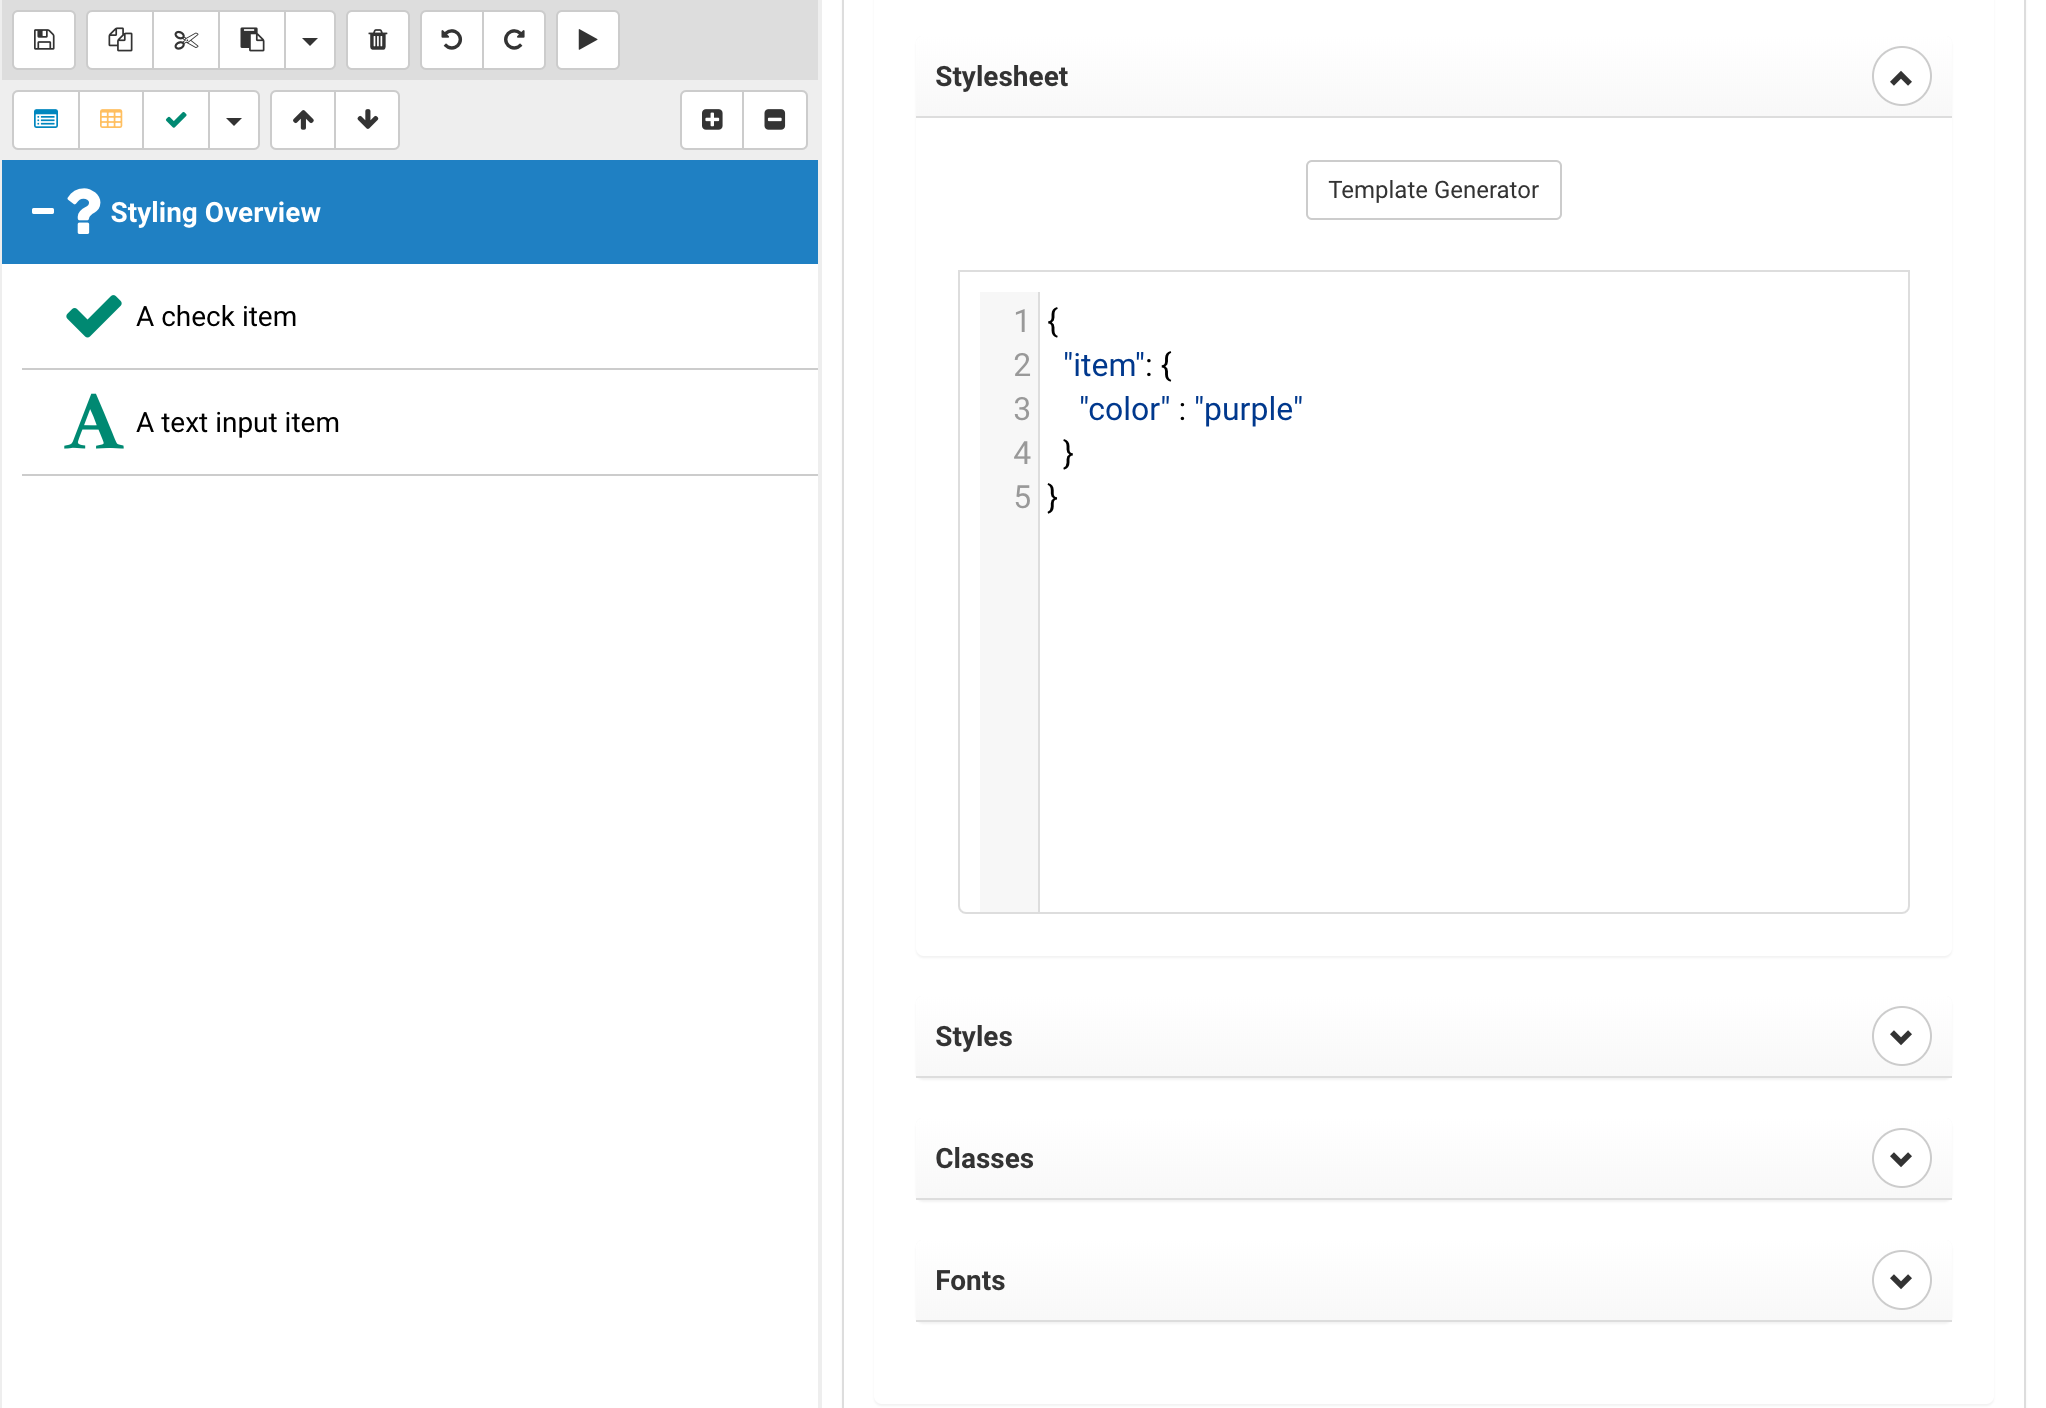This screenshot has width=2046, height=1408.
Task: Collapse all items with minus button
Action: coord(775,120)
